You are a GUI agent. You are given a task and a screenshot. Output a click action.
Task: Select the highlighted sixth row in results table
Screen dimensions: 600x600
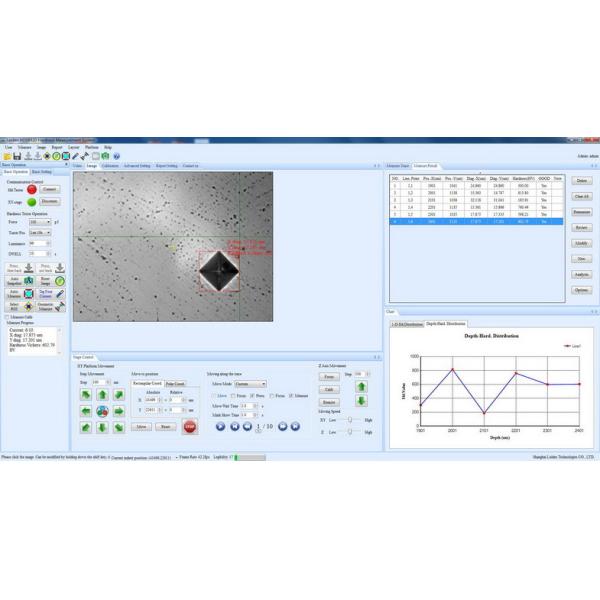476,222
